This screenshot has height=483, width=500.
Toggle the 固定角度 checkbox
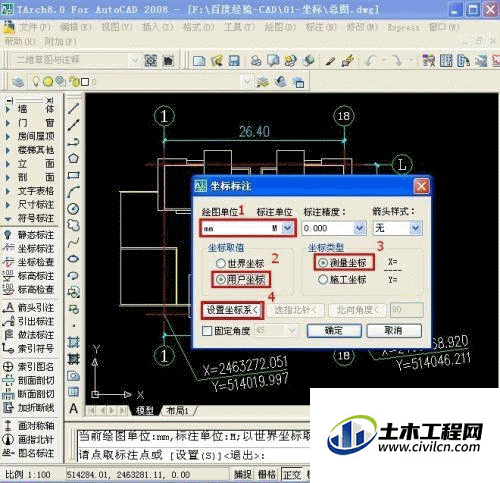click(x=207, y=331)
